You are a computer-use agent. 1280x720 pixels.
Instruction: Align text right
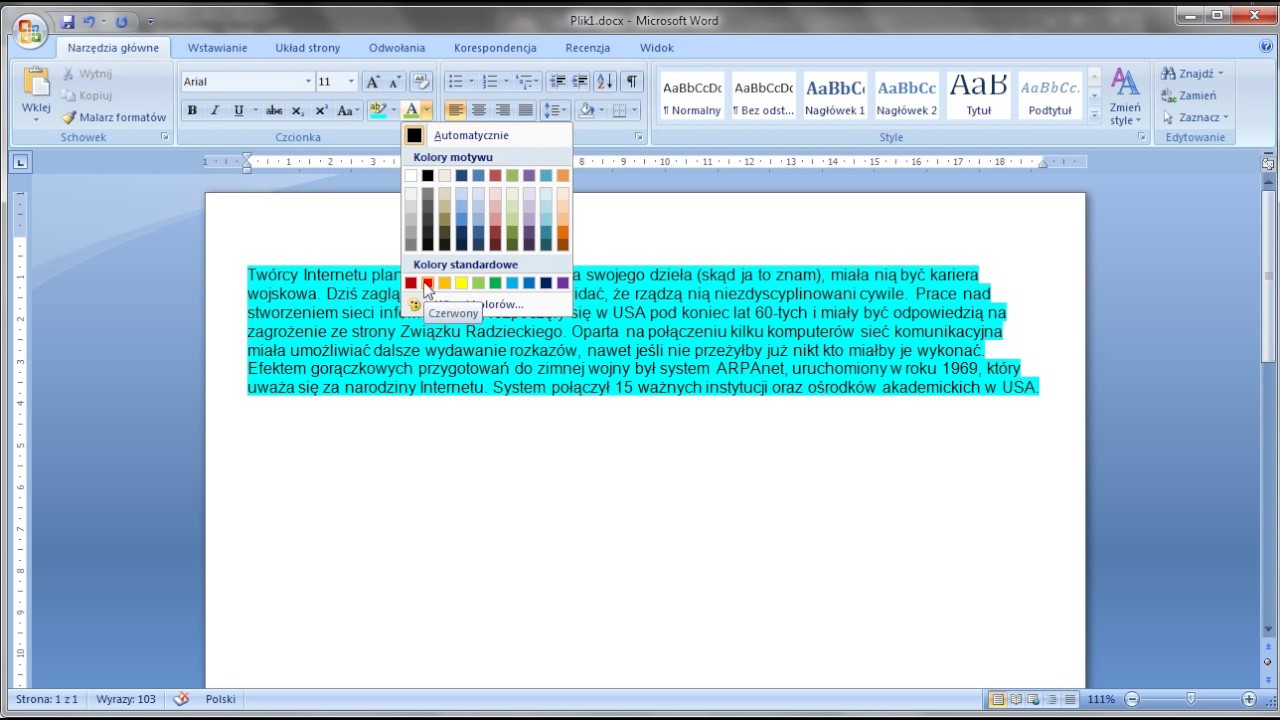tap(502, 110)
